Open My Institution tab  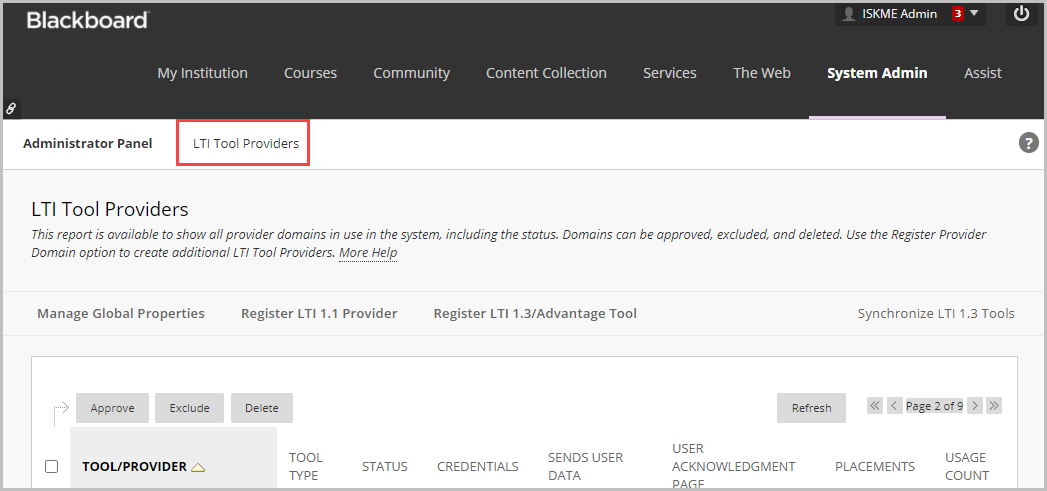(x=202, y=73)
